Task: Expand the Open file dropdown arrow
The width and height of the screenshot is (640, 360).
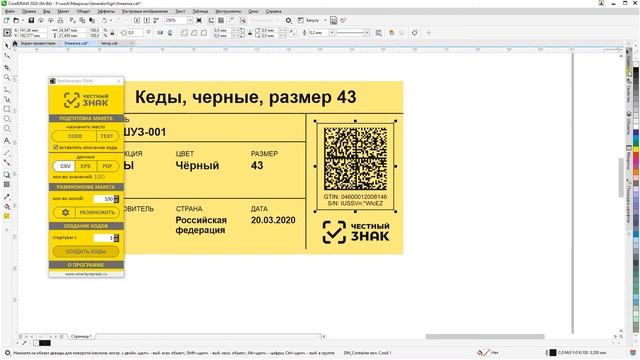Action: point(22,20)
